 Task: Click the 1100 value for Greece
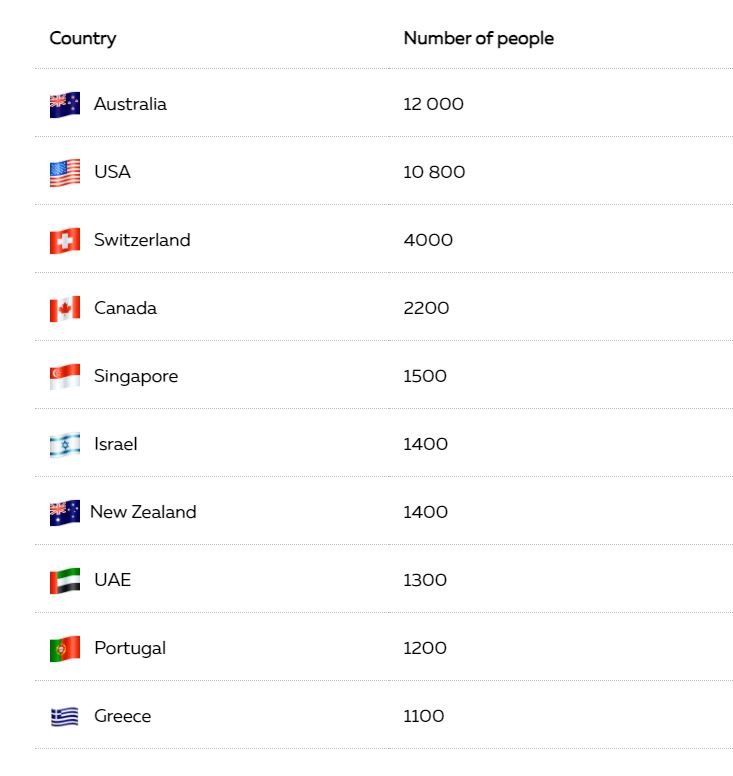(x=424, y=716)
